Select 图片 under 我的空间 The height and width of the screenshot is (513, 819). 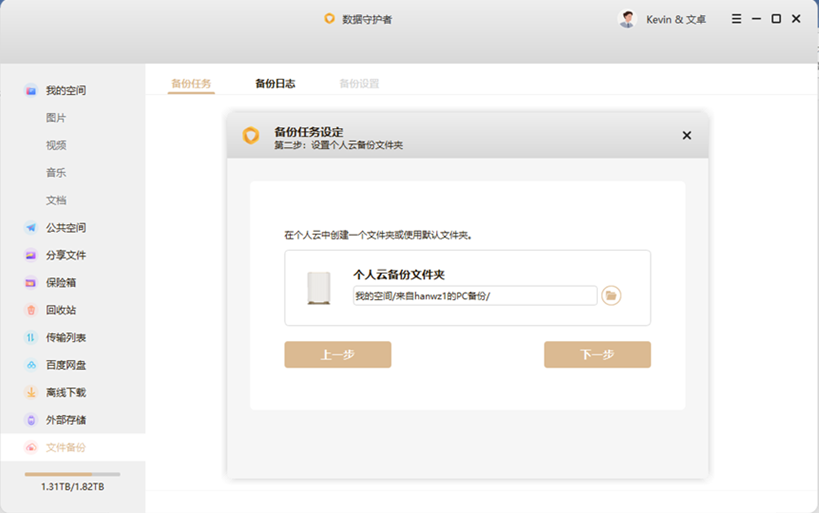[56, 118]
